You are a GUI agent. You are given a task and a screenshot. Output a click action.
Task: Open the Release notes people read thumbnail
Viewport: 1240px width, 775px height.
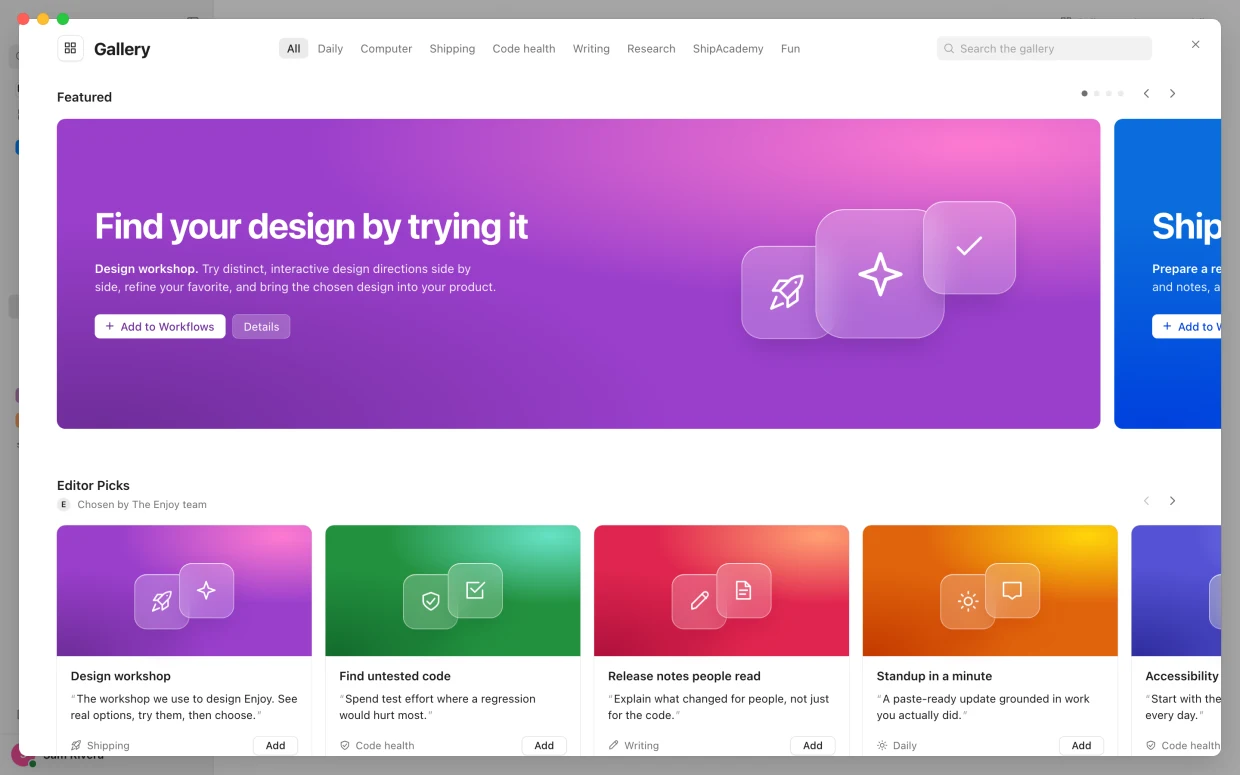721,591
